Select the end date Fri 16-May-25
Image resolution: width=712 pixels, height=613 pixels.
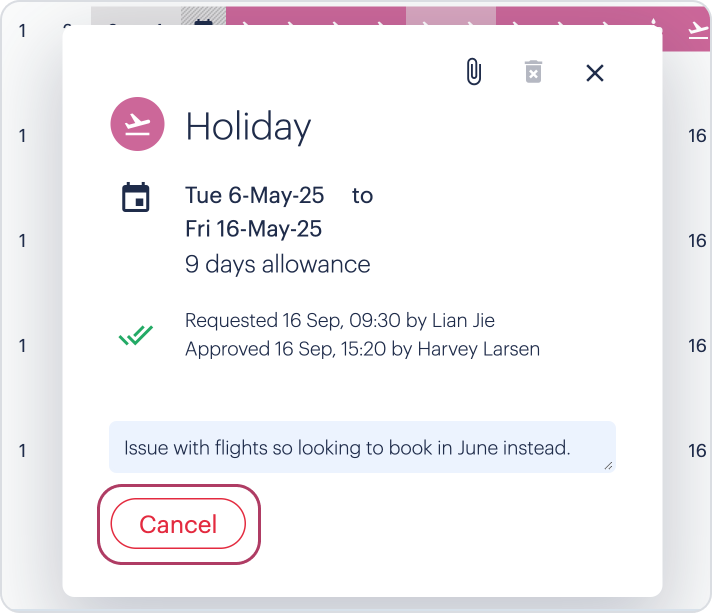253,228
